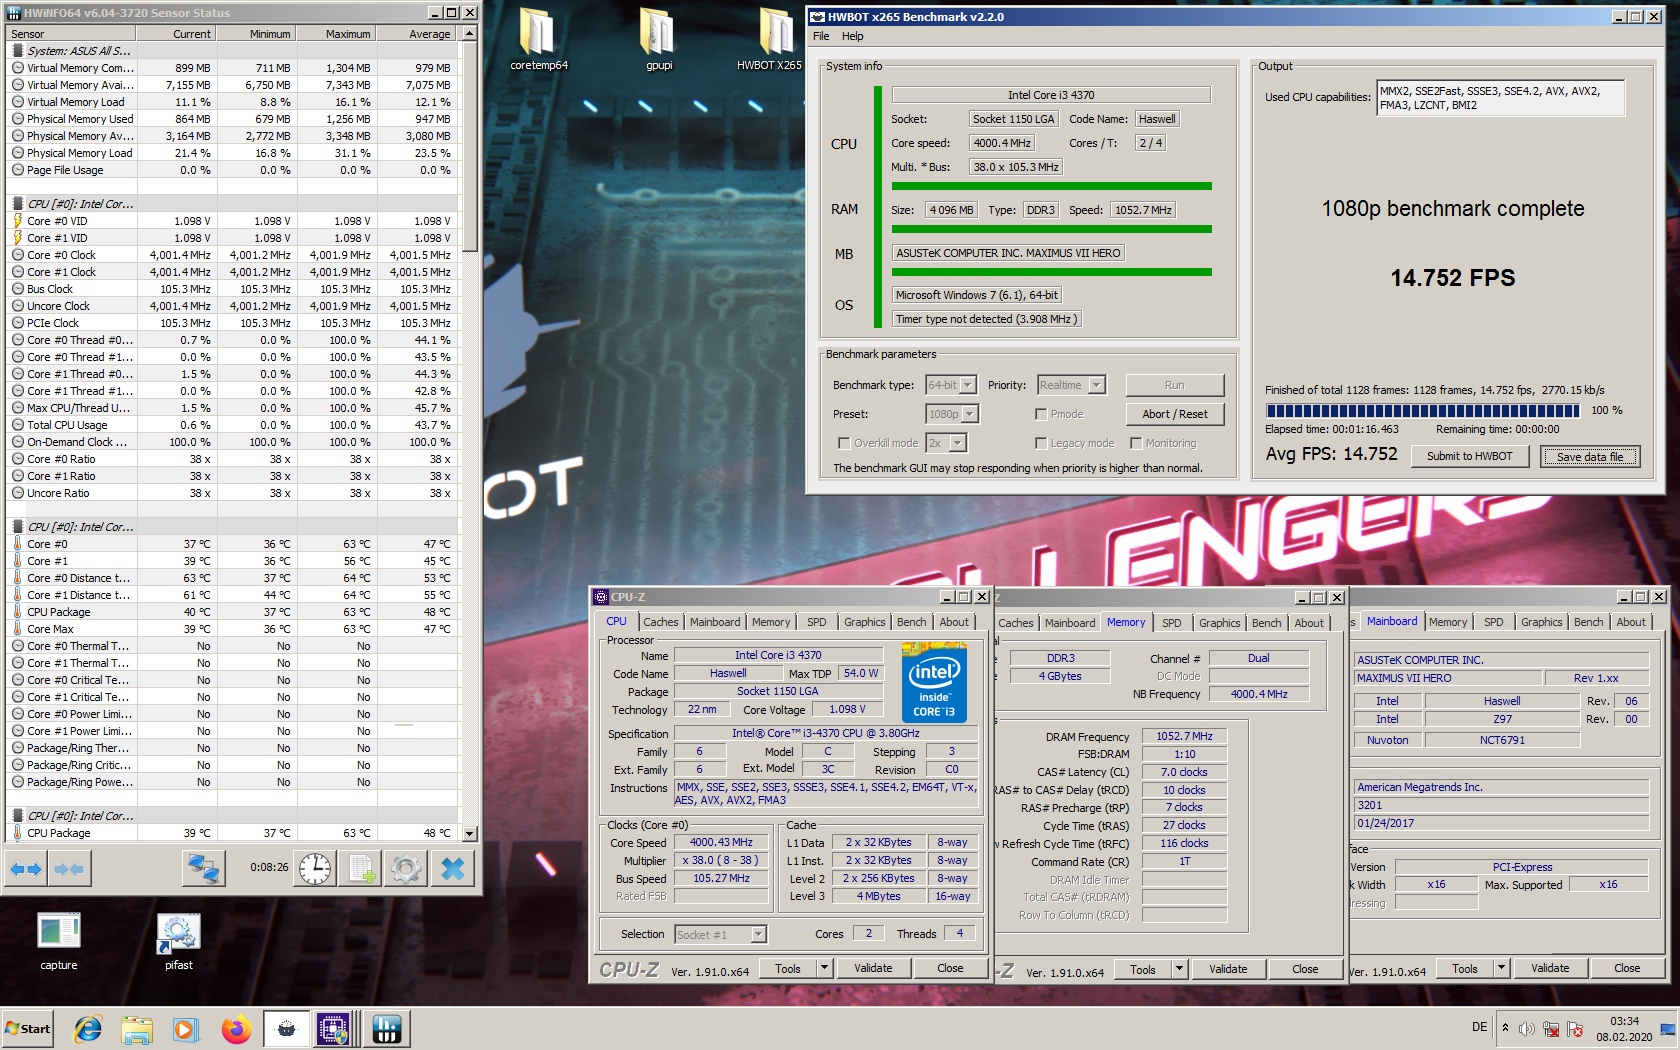Click HWiNFO blue X close-sensors icon

click(x=453, y=869)
